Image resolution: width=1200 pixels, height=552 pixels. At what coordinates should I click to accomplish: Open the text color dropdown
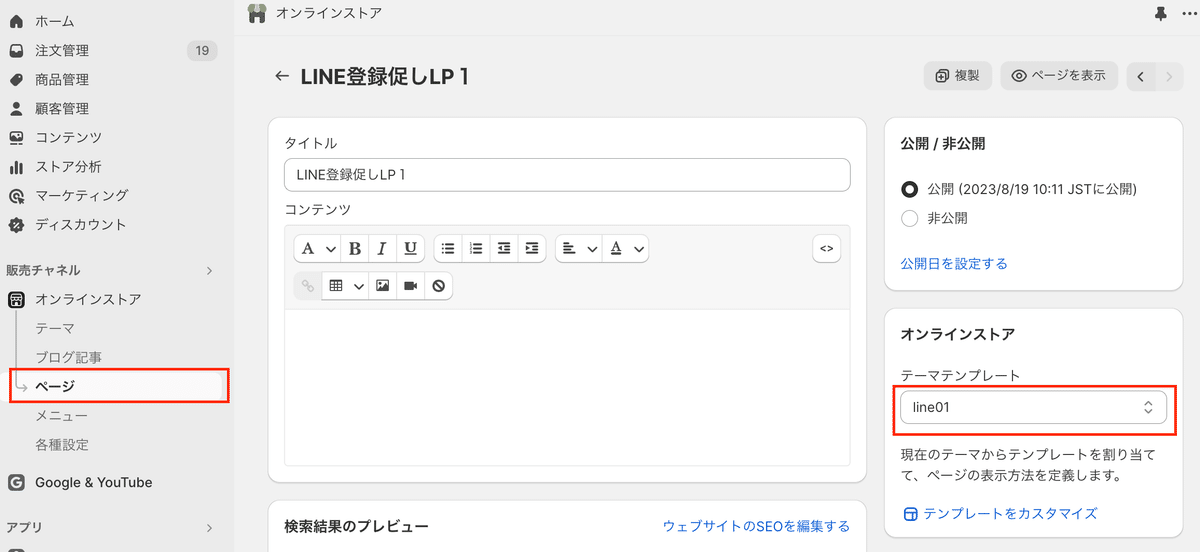[x=627, y=248]
